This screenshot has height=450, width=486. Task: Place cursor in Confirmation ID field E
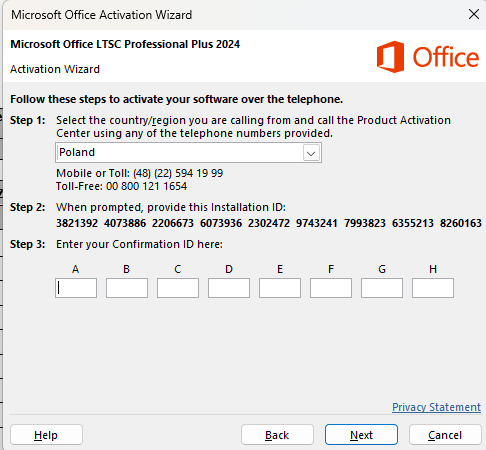click(280, 288)
